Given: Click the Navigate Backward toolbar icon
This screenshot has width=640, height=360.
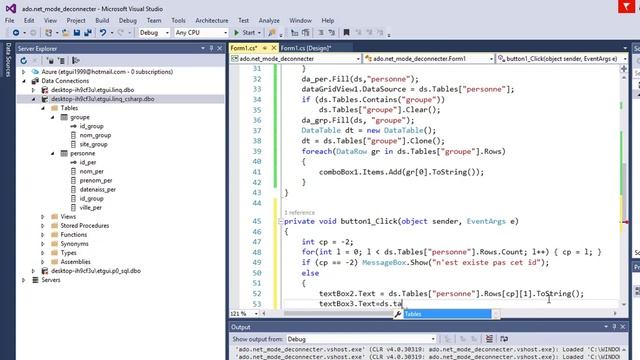Looking at the screenshot, I should (16, 33).
